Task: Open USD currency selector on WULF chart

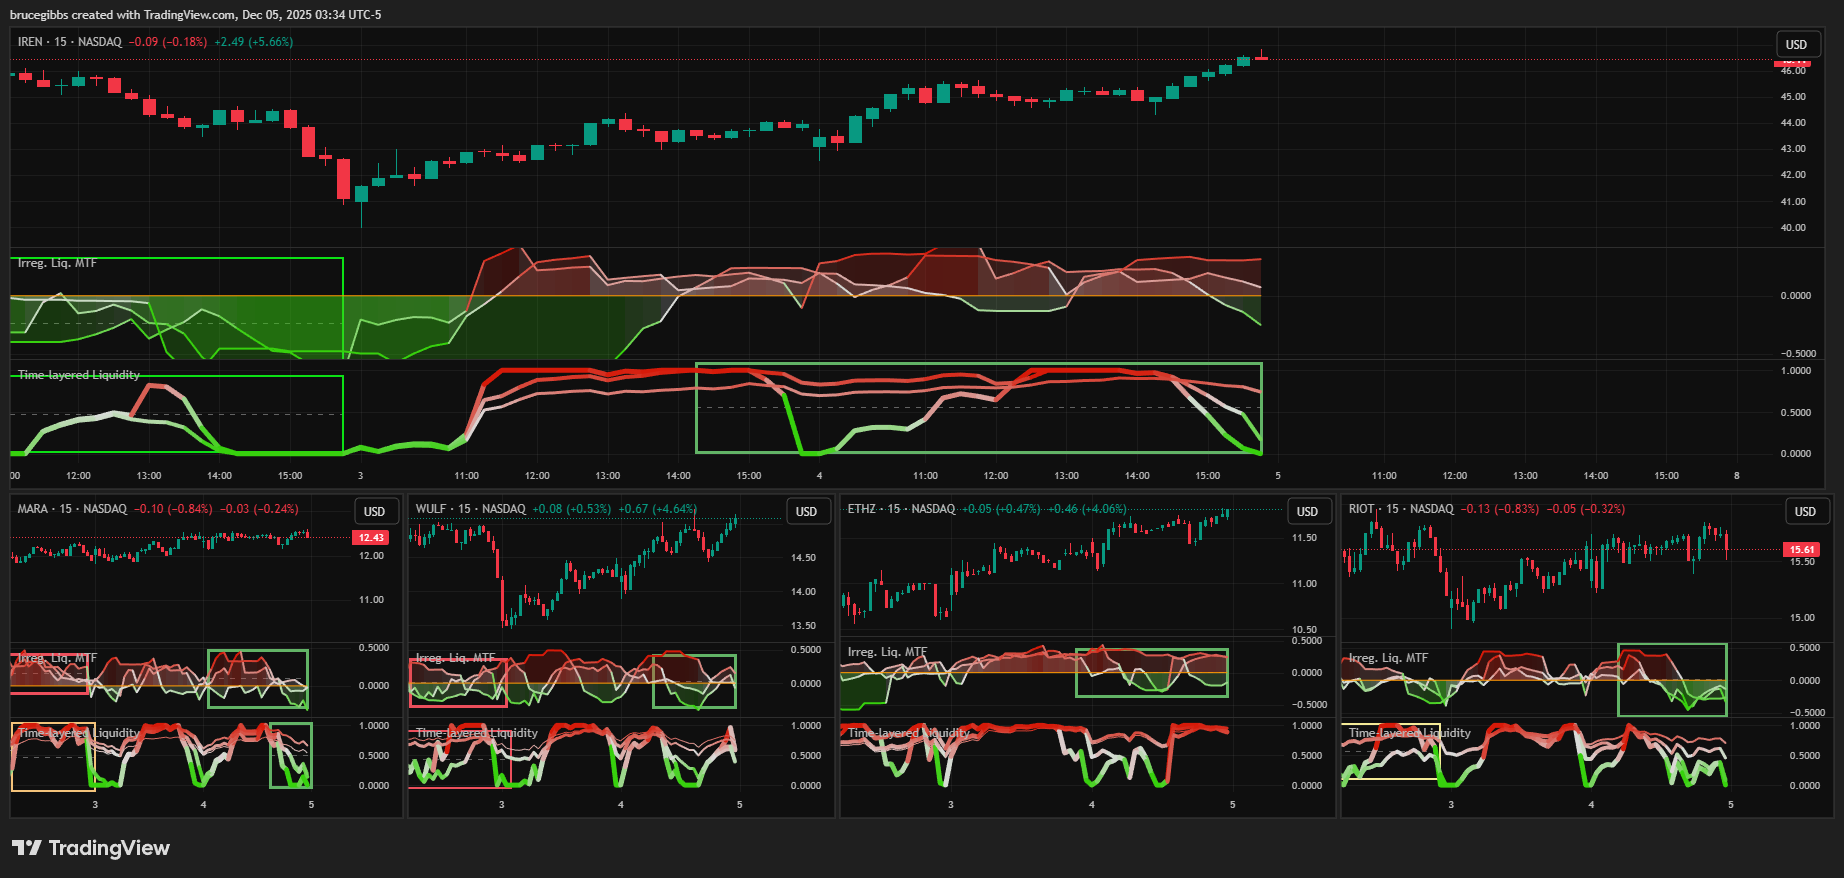Action: pyautogui.click(x=806, y=511)
